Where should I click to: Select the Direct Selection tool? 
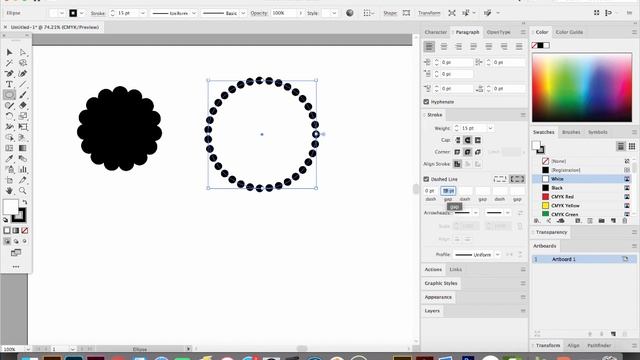(x=23, y=52)
